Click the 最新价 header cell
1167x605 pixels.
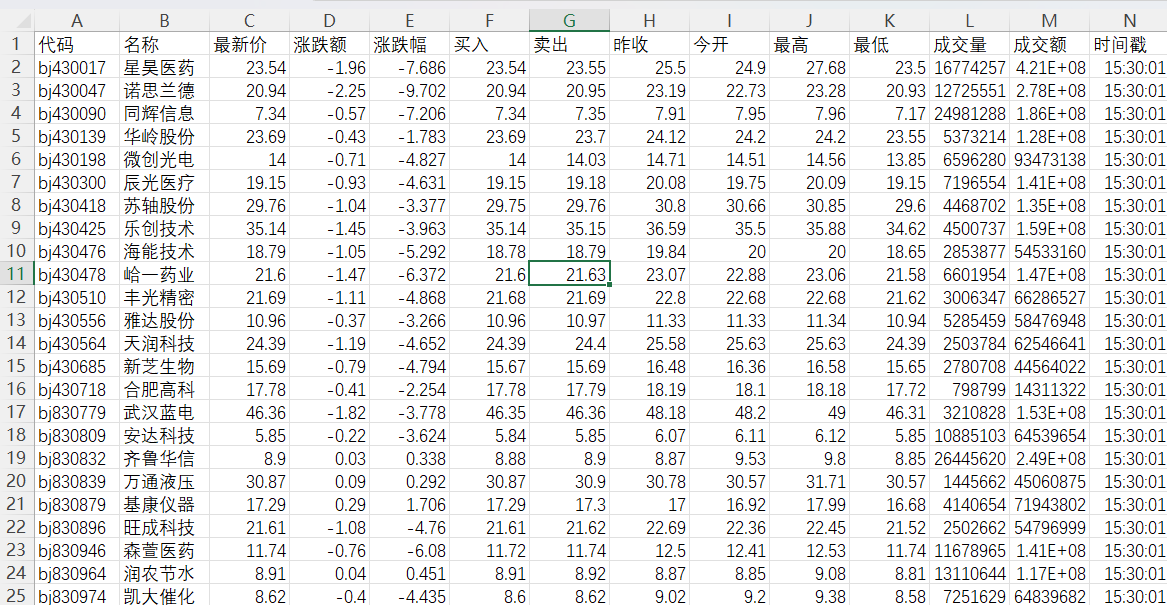tap(249, 45)
